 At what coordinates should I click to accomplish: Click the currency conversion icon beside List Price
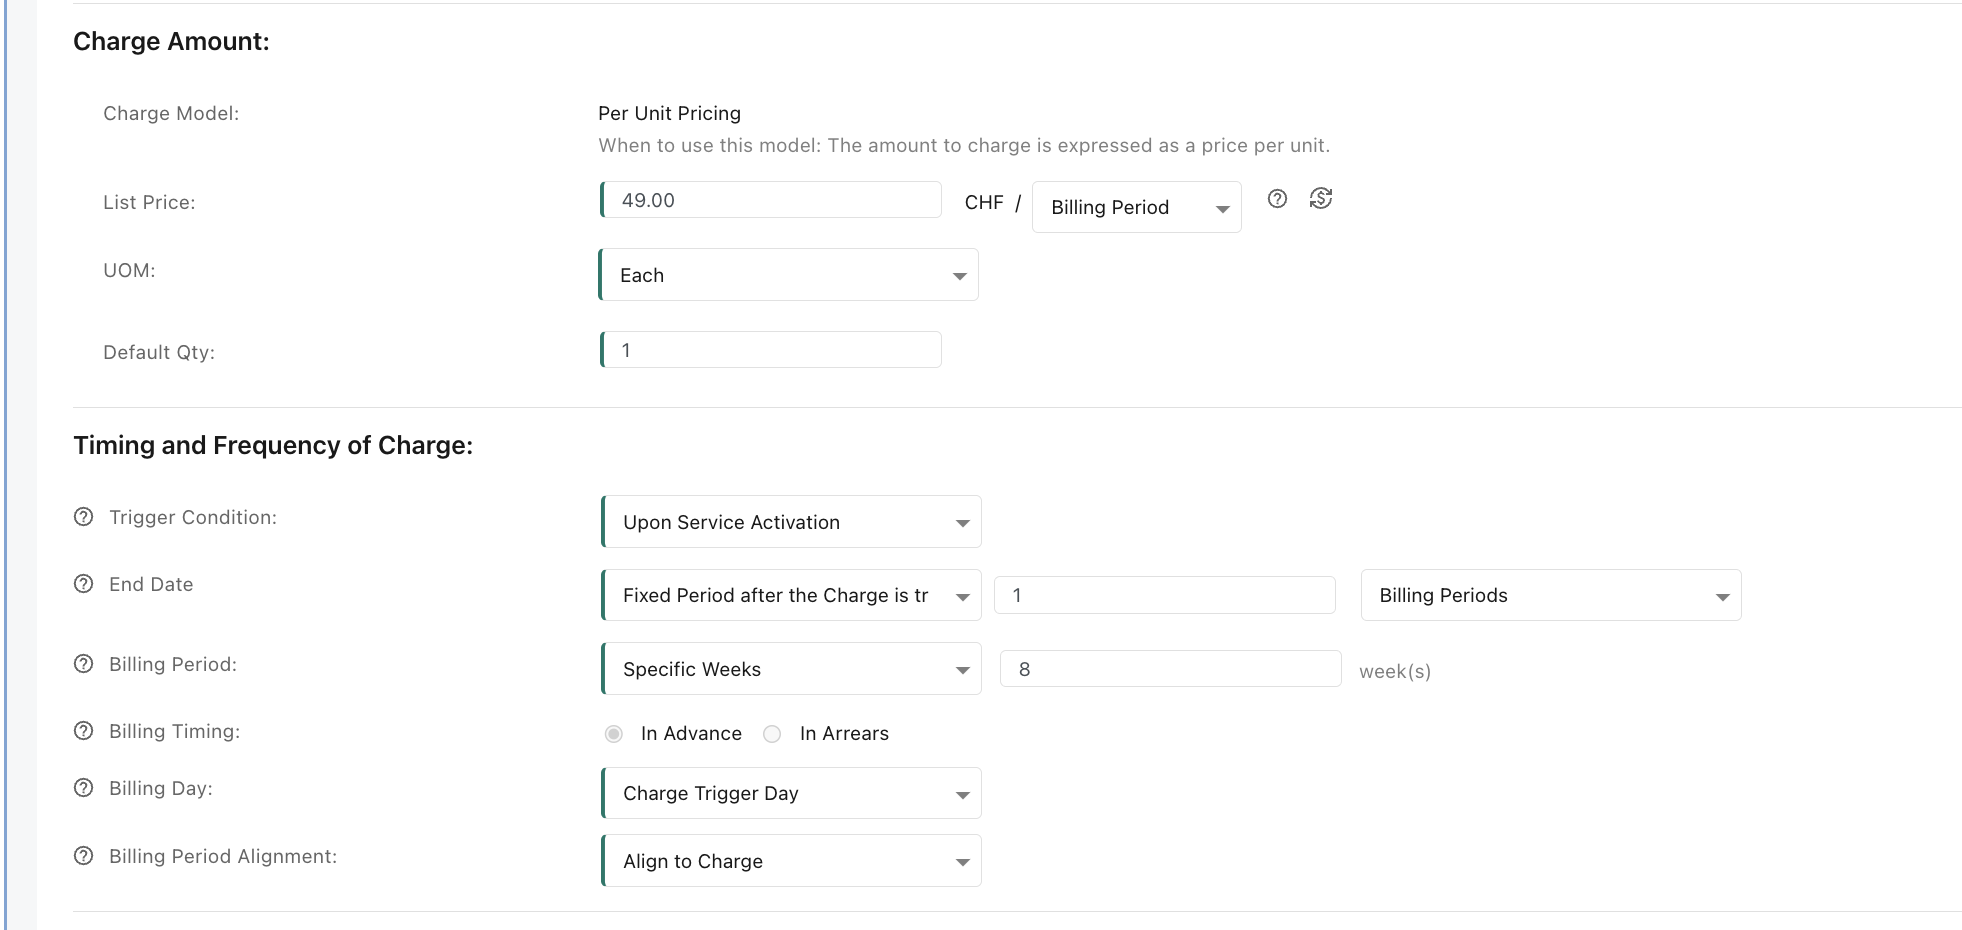(x=1320, y=199)
